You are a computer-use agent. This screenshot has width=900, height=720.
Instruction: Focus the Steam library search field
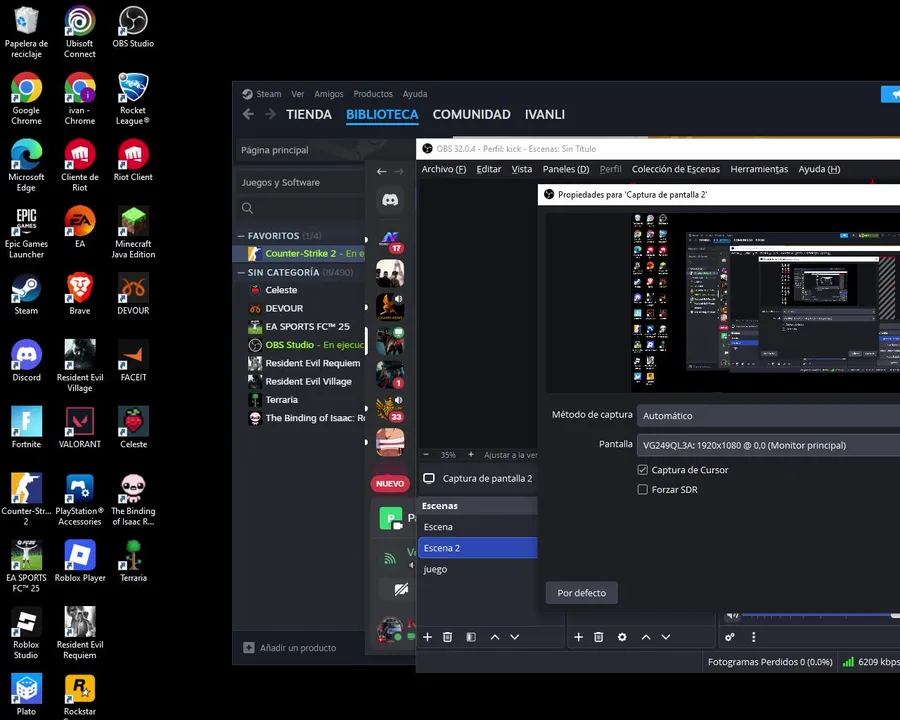pyautogui.click(x=300, y=208)
